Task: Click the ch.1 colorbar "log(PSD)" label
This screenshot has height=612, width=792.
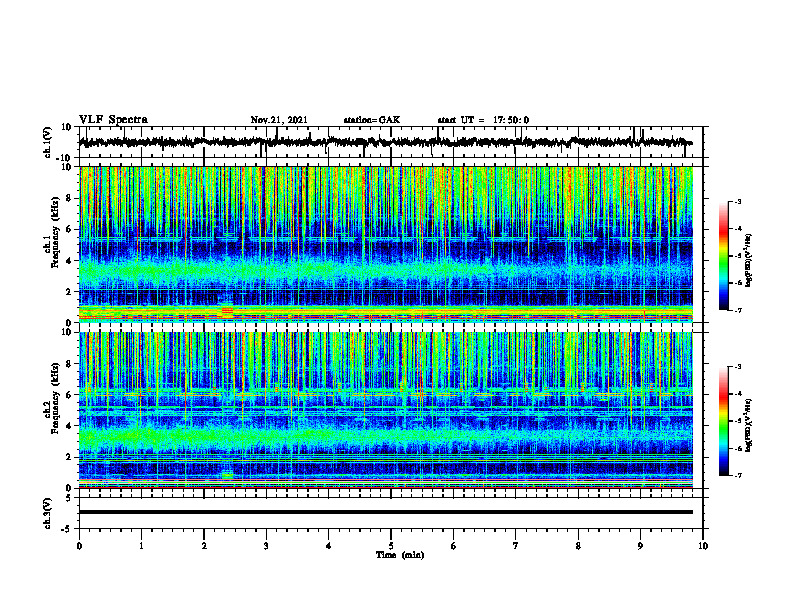Action: pos(748,261)
